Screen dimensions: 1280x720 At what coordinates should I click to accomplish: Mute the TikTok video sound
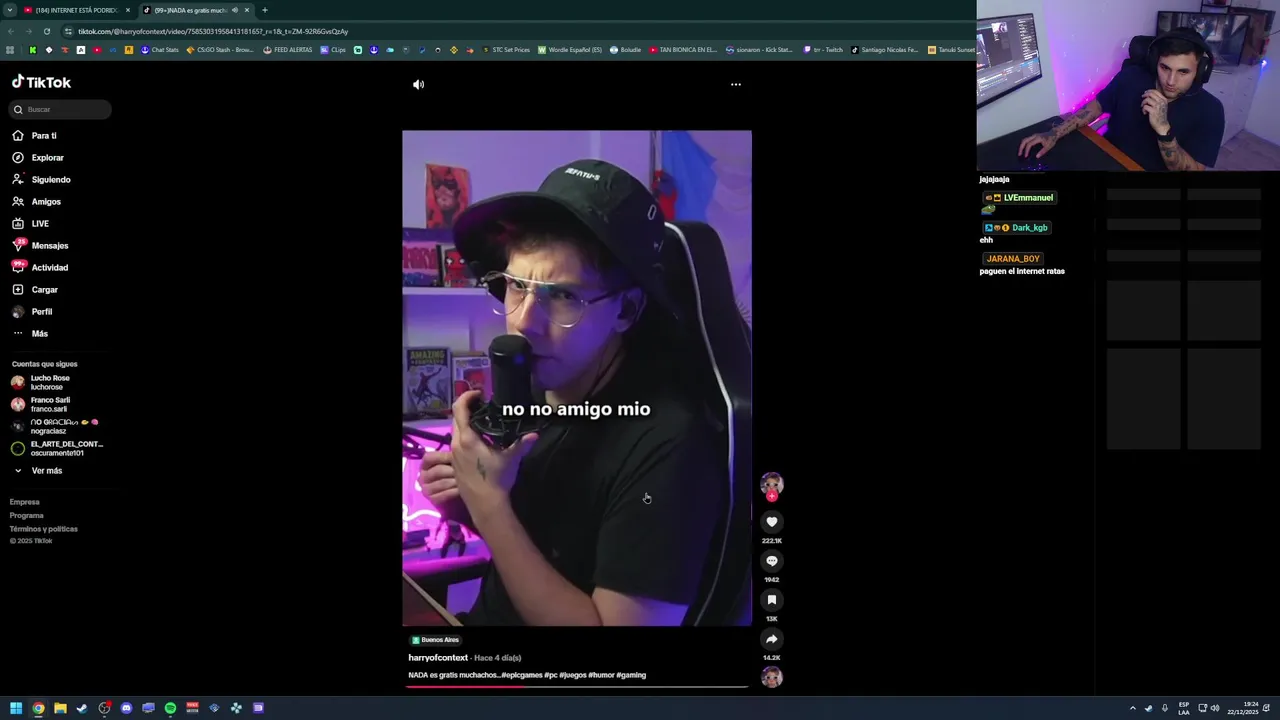coord(418,84)
